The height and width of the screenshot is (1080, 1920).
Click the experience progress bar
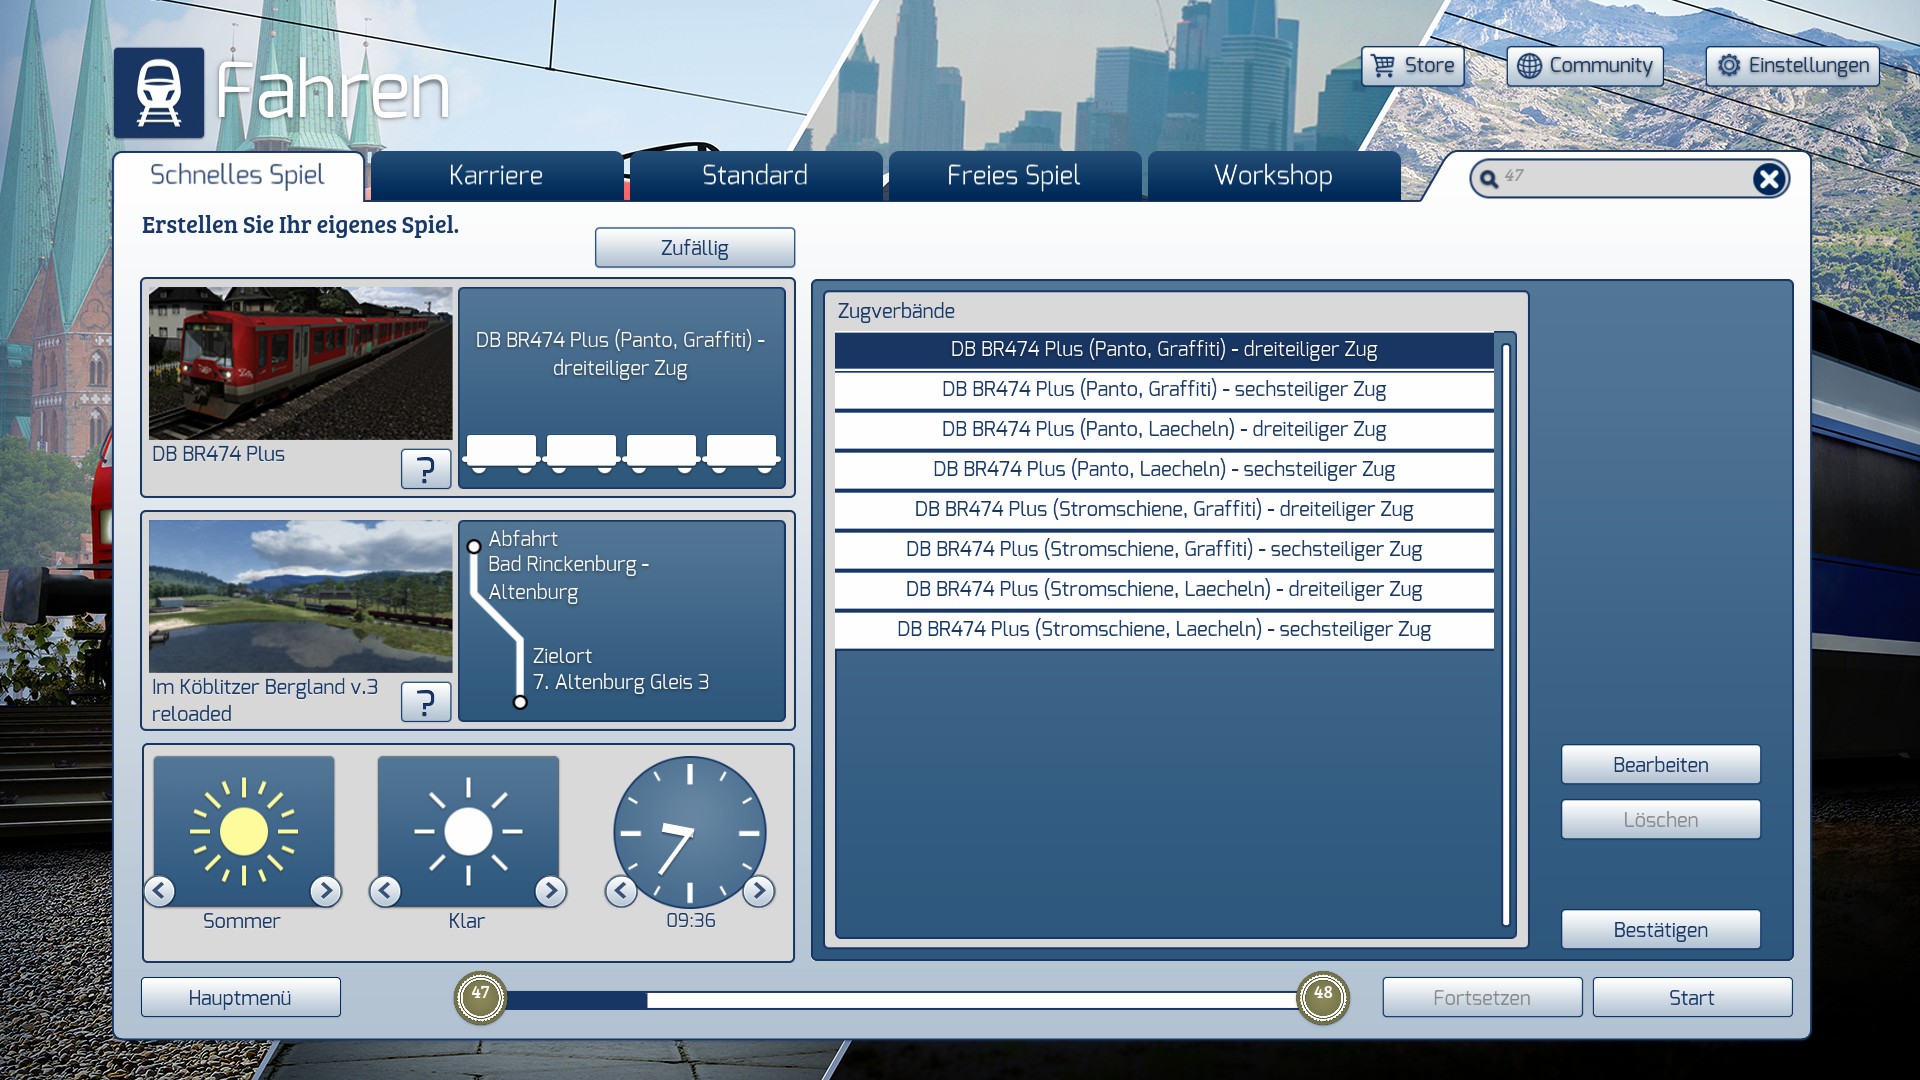900,999
